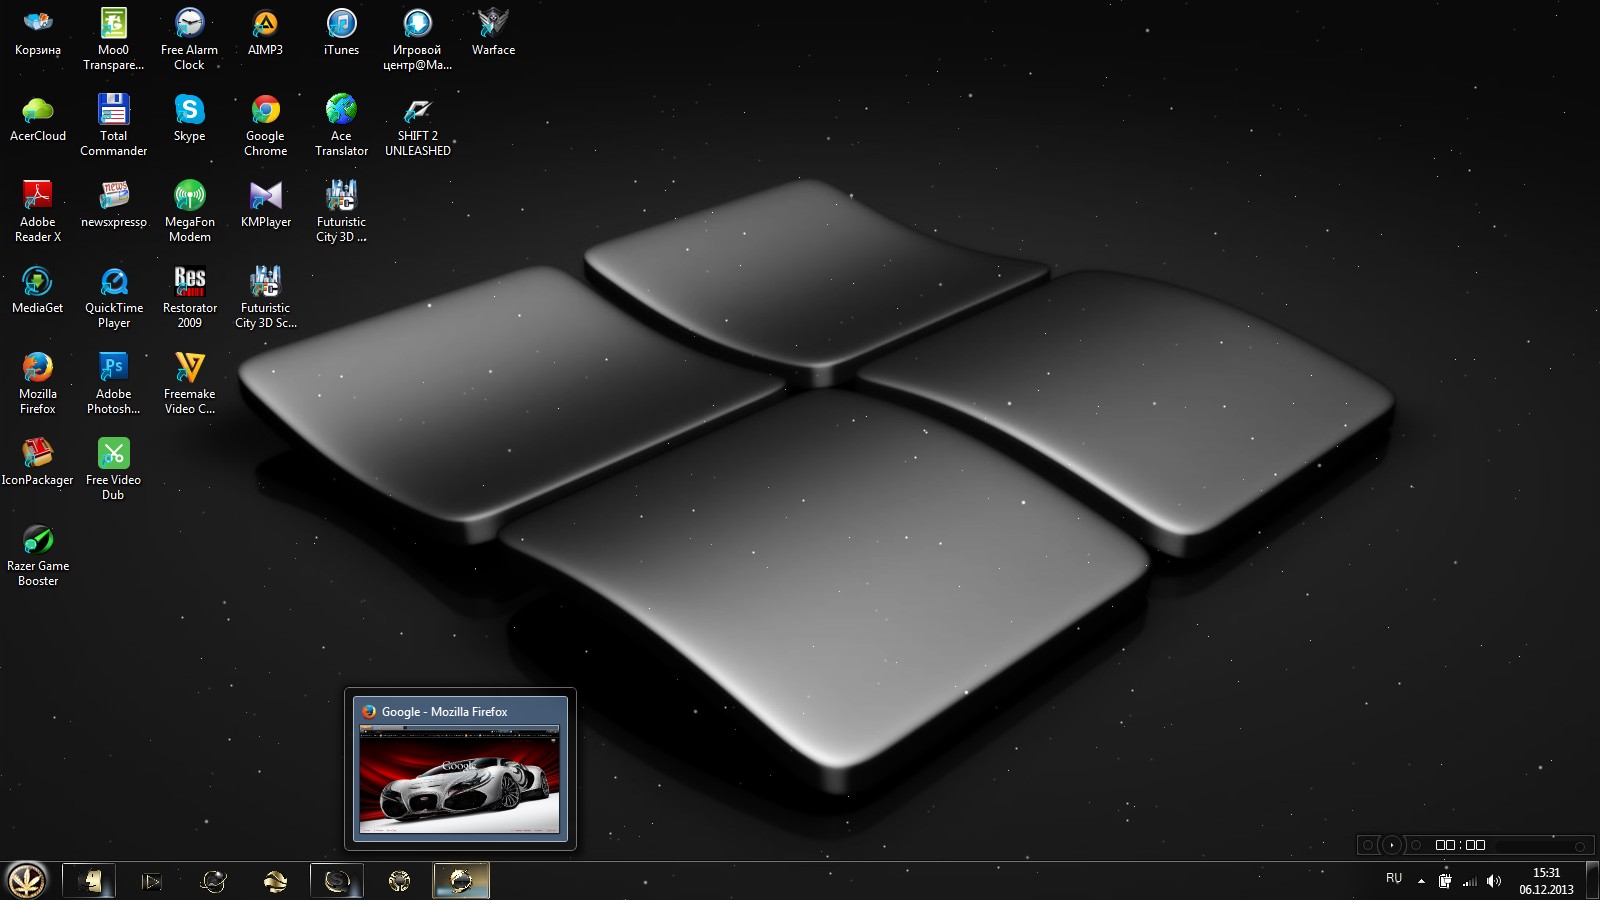The image size is (1600, 900).
Task: Open Free Alarm Clock shortcut
Action: (x=189, y=39)
